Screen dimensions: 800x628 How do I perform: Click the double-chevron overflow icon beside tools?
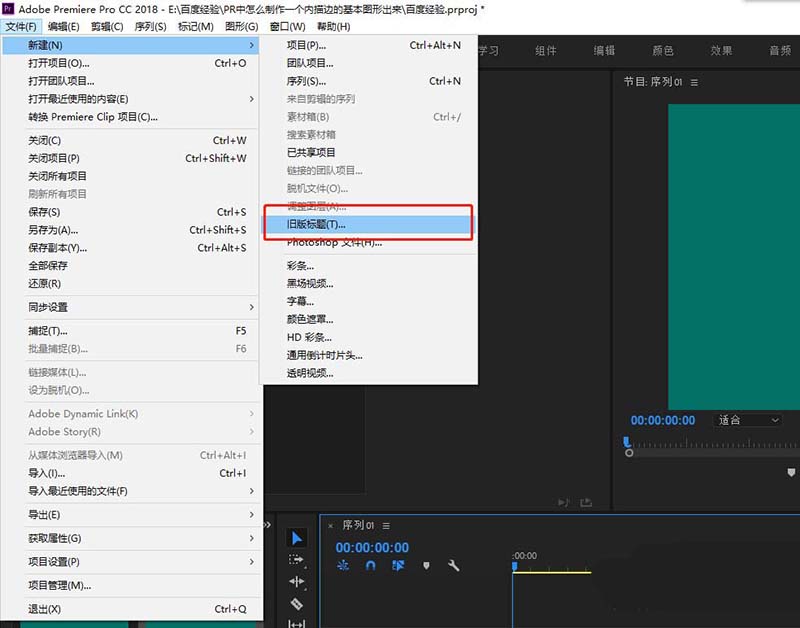[267, 524]
